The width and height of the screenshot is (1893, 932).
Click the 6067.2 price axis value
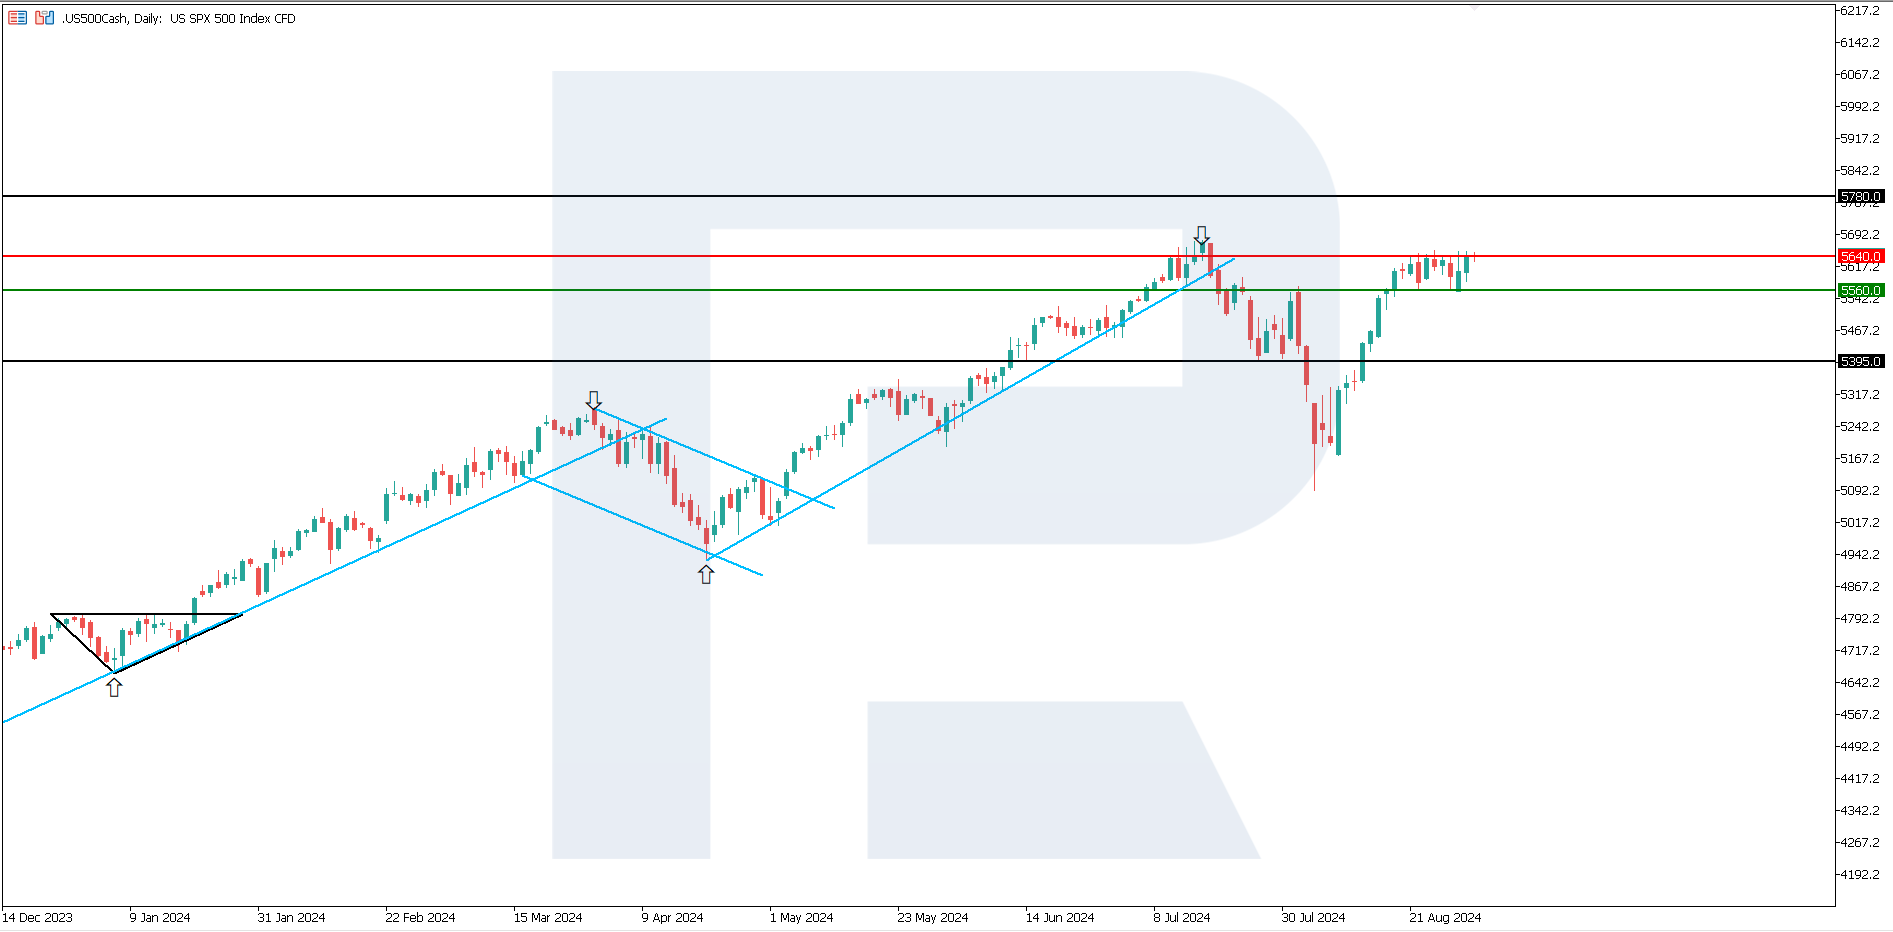click(1860, 75)
